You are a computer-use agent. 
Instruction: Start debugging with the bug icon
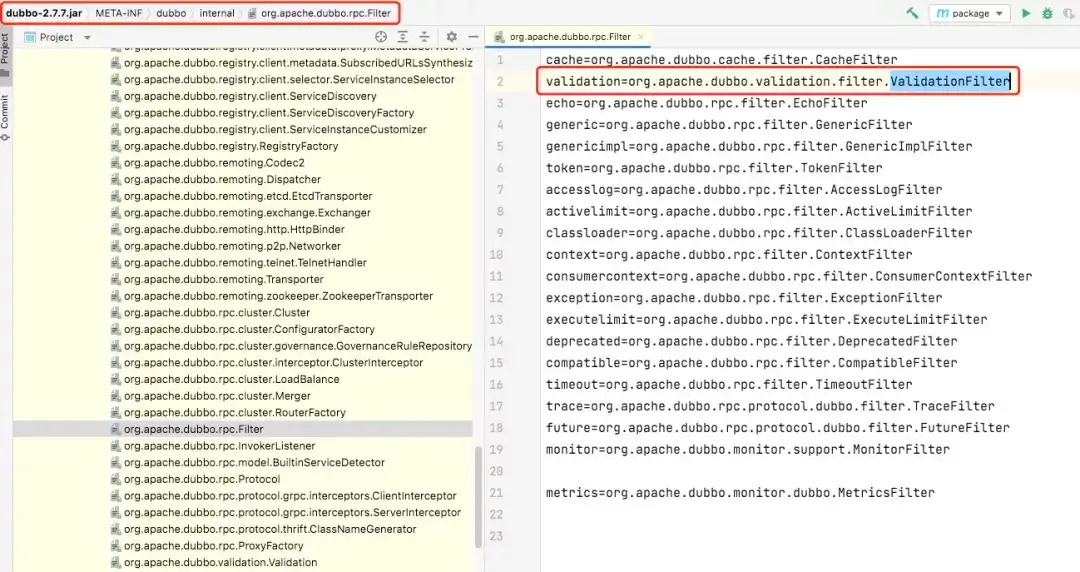(x=1047, y=13)
